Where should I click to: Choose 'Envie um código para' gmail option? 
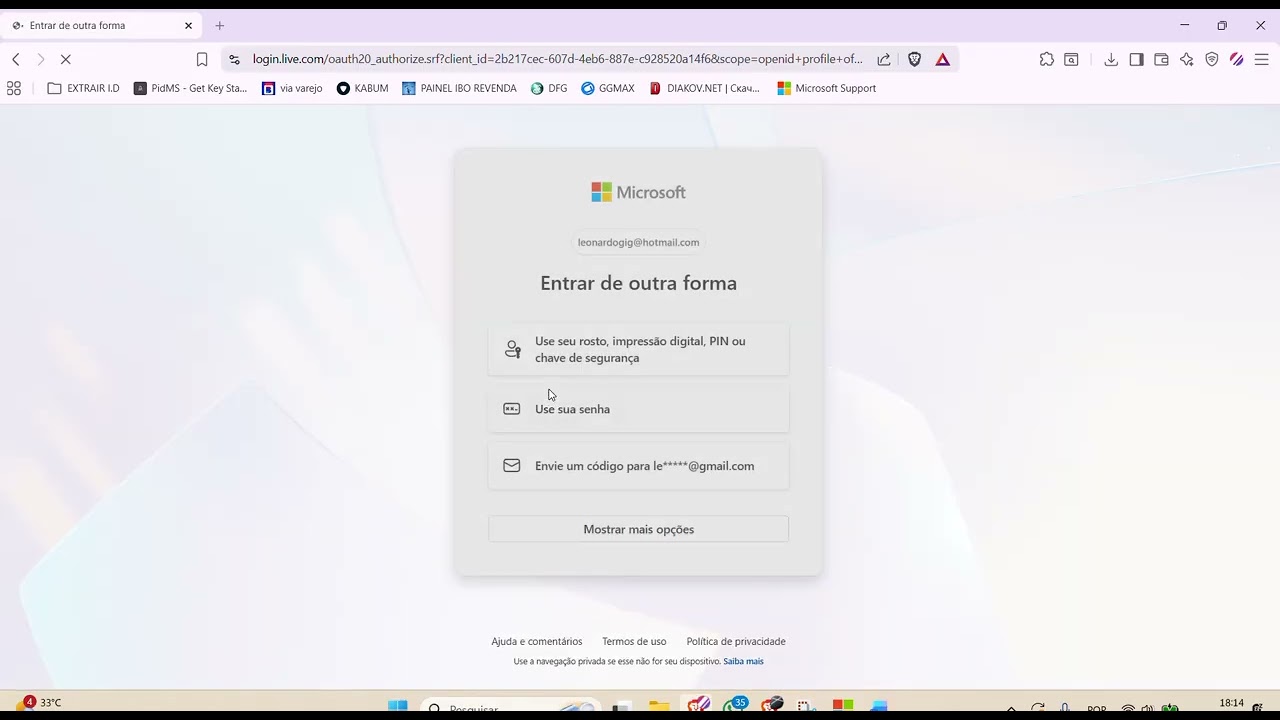(638, 466)
